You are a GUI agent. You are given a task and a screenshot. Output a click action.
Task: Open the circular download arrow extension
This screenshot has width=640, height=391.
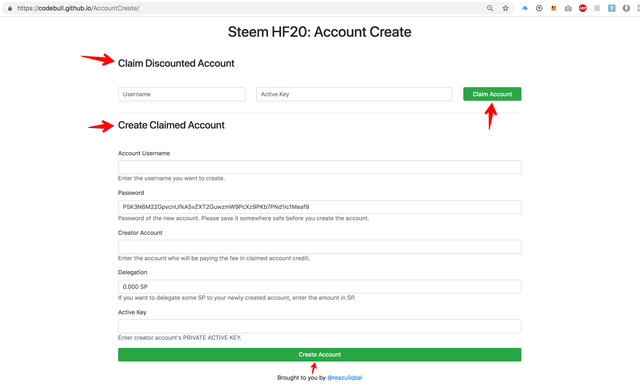click(539, 8)
